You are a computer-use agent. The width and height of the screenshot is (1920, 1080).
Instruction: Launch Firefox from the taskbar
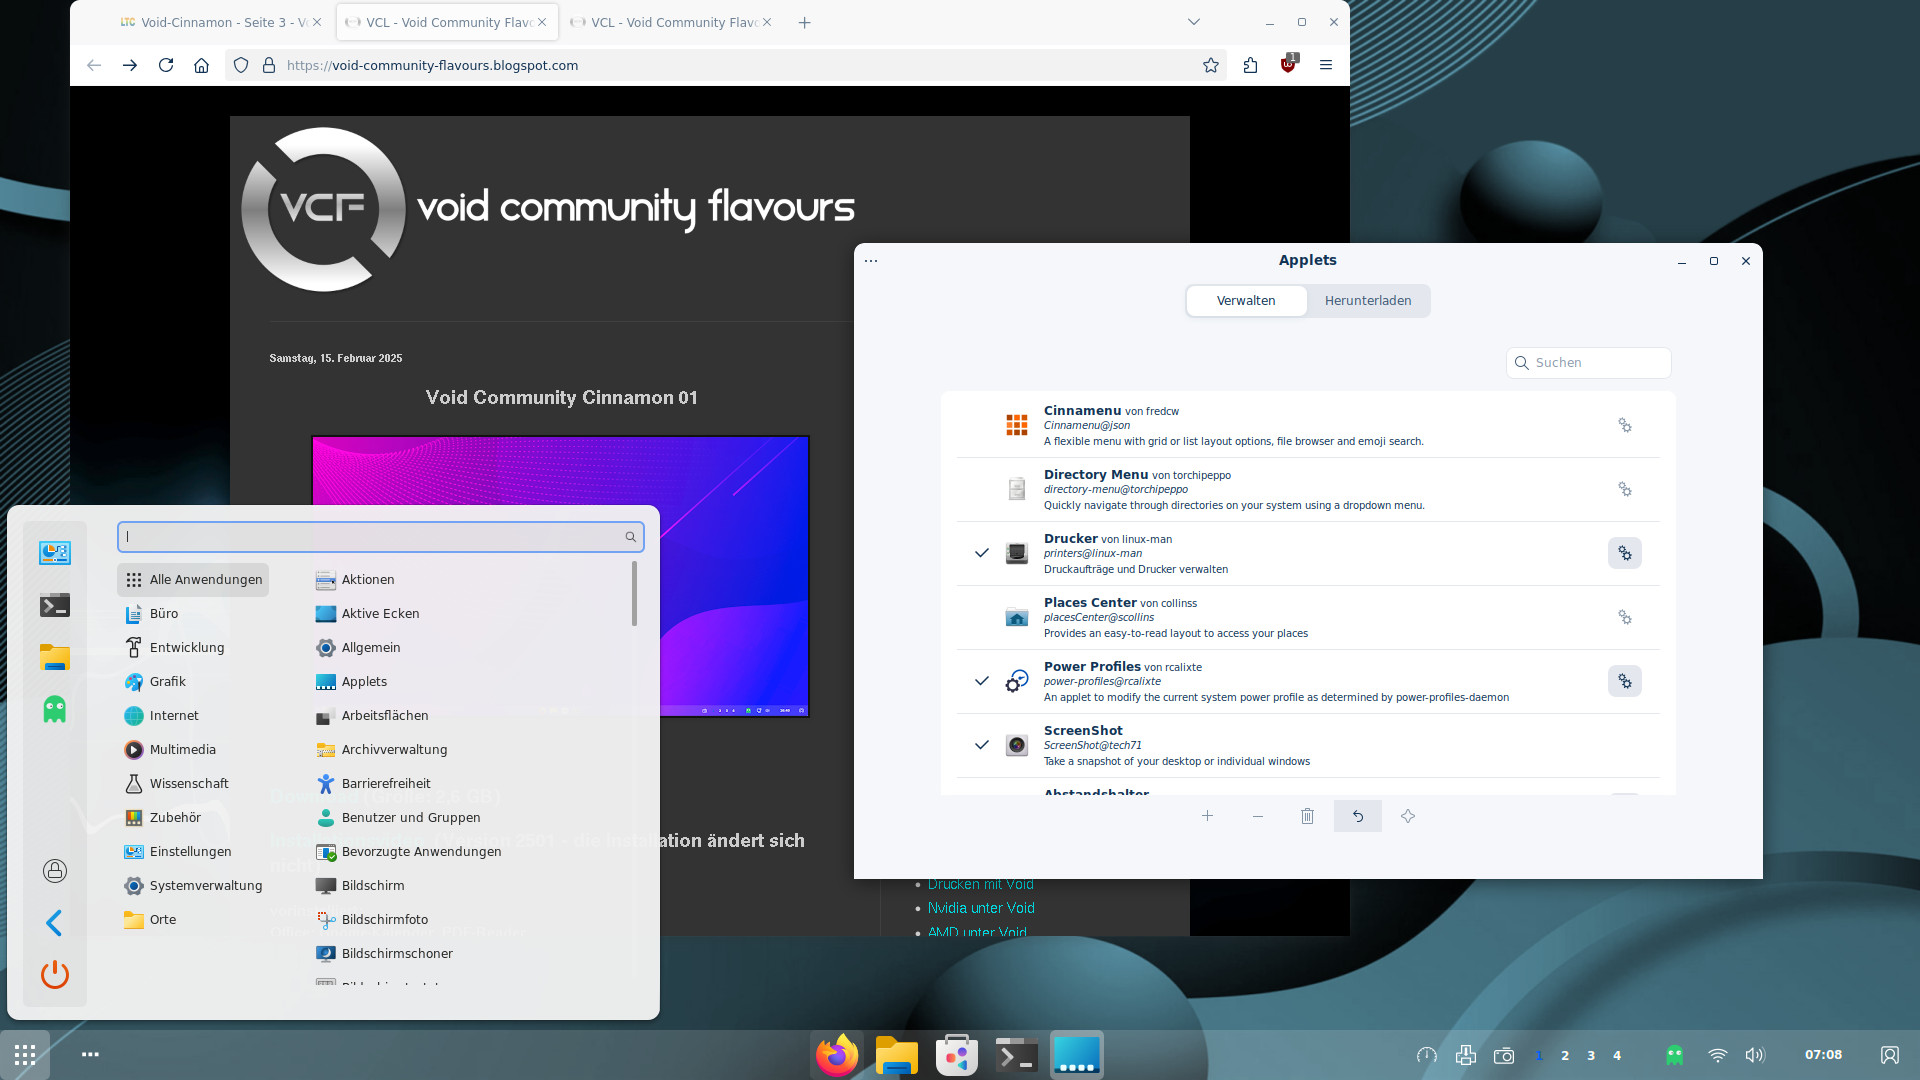tap(836, 1055)
